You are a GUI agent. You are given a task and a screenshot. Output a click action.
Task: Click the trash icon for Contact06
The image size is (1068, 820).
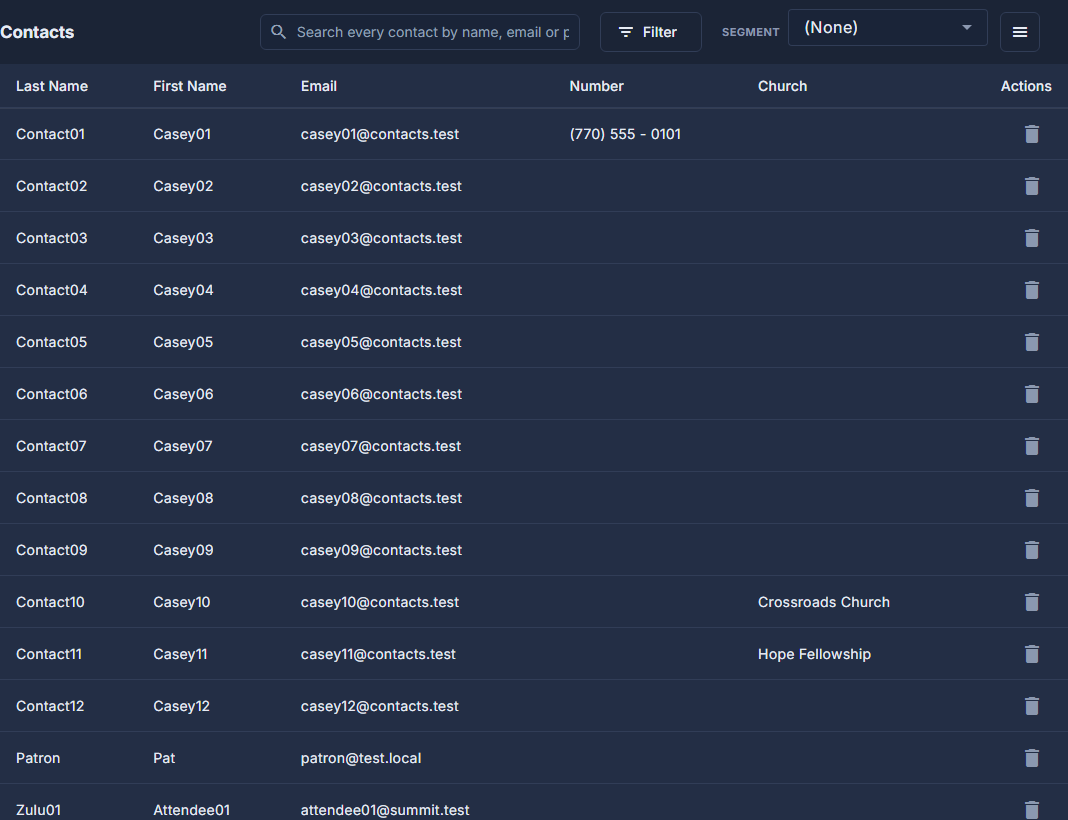[1031, 394]
